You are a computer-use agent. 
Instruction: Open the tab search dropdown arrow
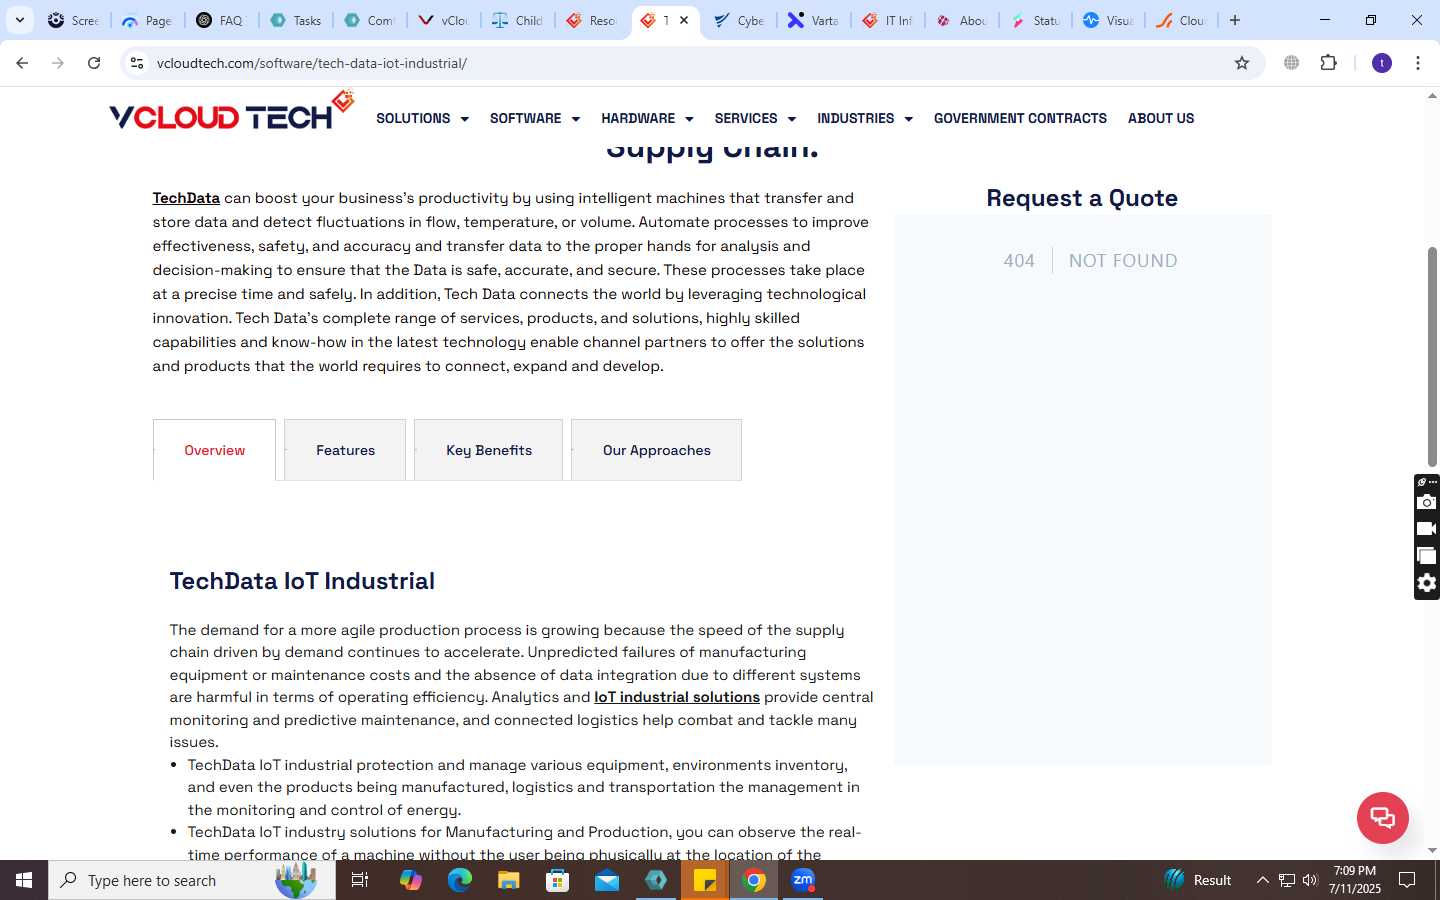[19, 20]
